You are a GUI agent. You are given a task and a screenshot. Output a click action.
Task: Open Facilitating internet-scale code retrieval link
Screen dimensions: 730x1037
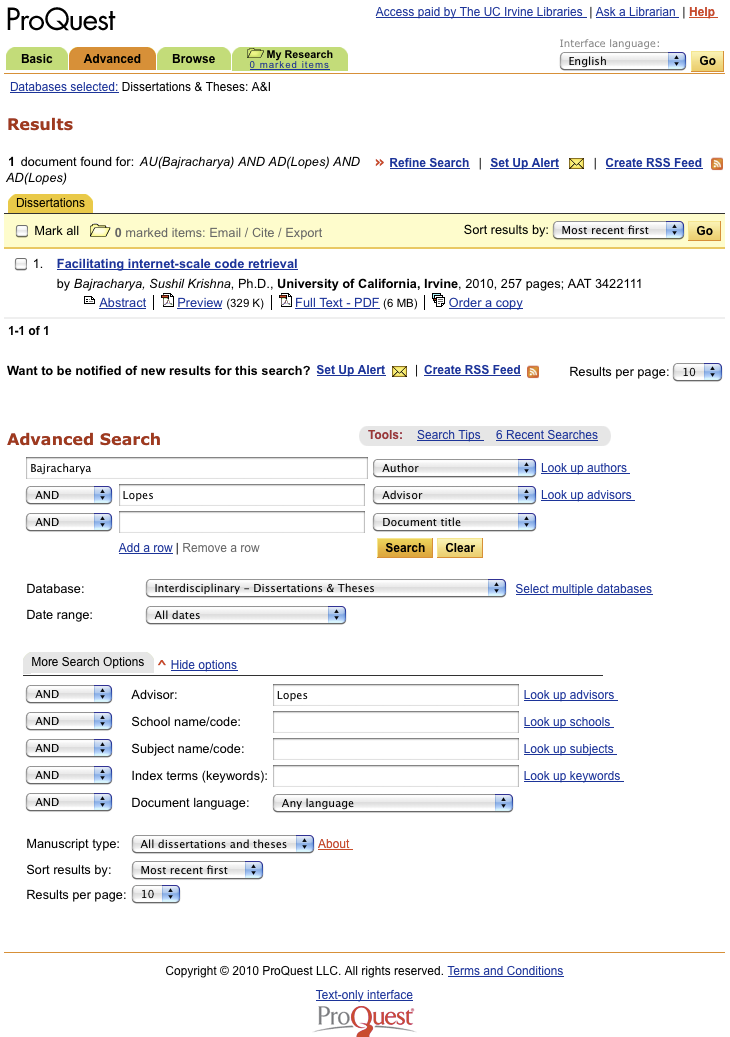[x=177, y=264]
